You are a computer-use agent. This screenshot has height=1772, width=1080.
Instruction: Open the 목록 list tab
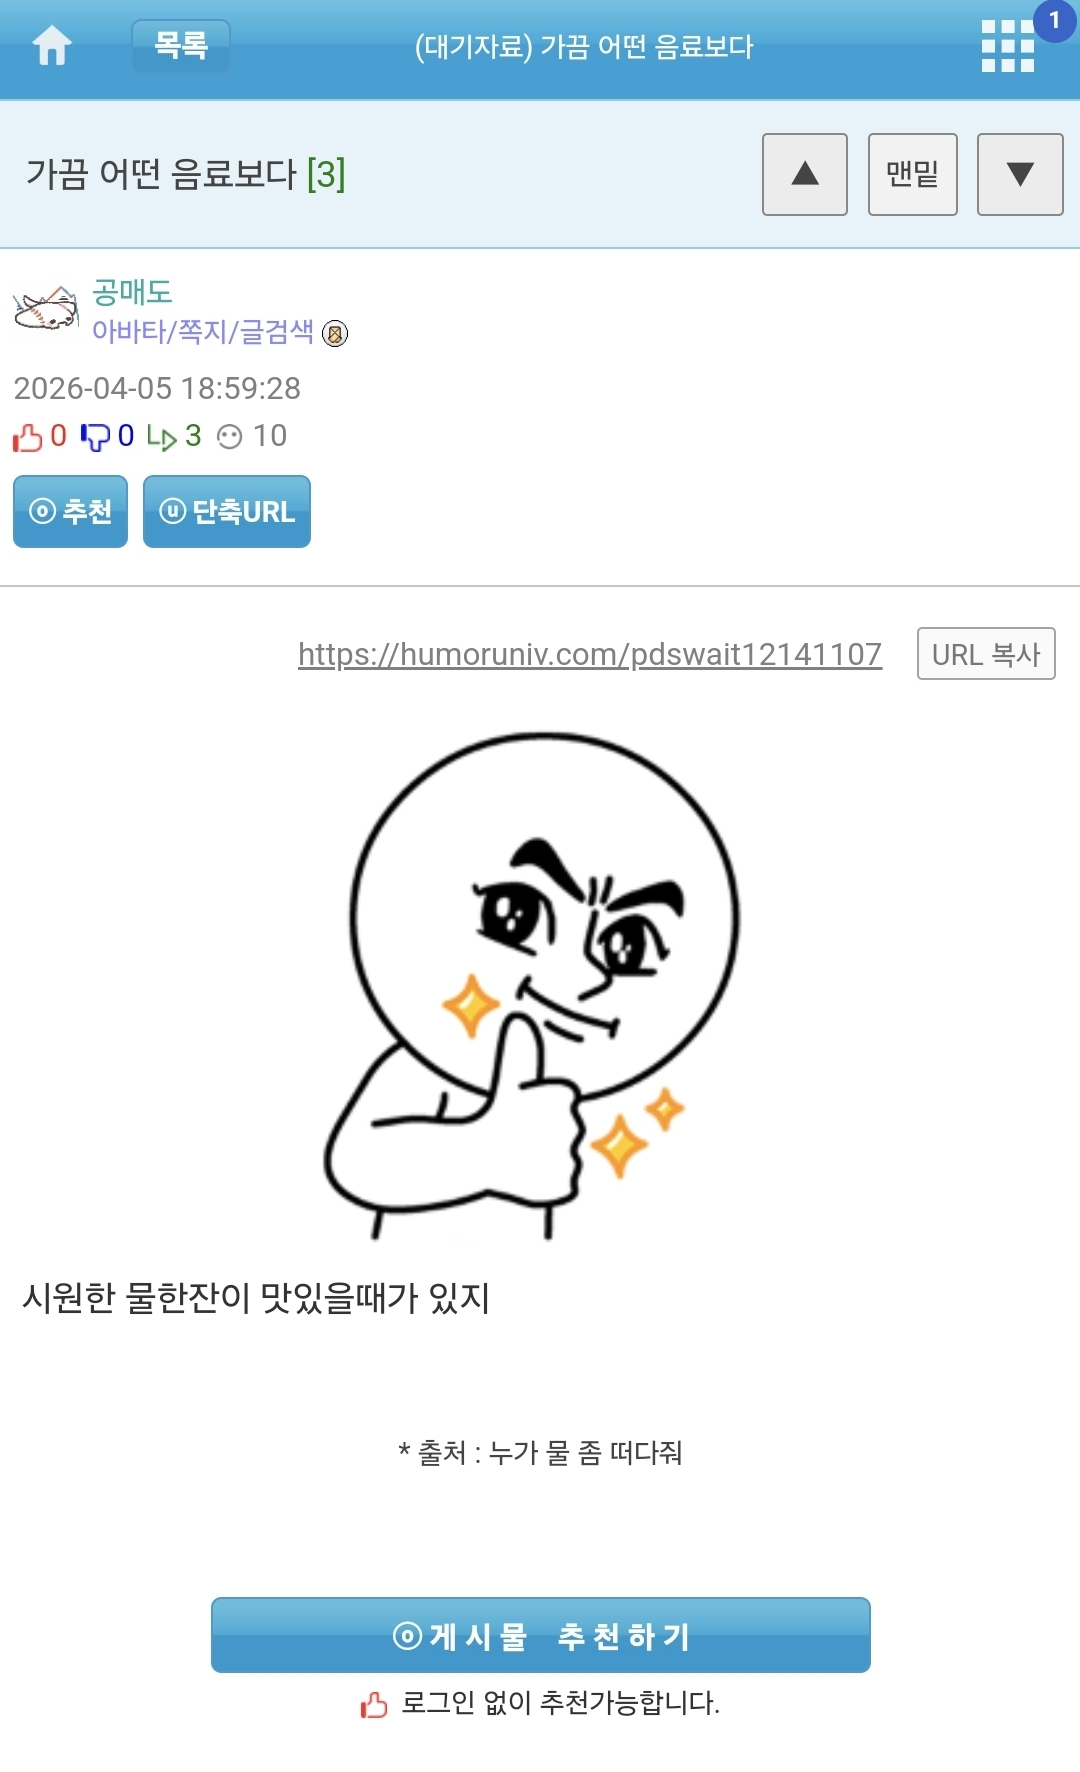point(181,45)
